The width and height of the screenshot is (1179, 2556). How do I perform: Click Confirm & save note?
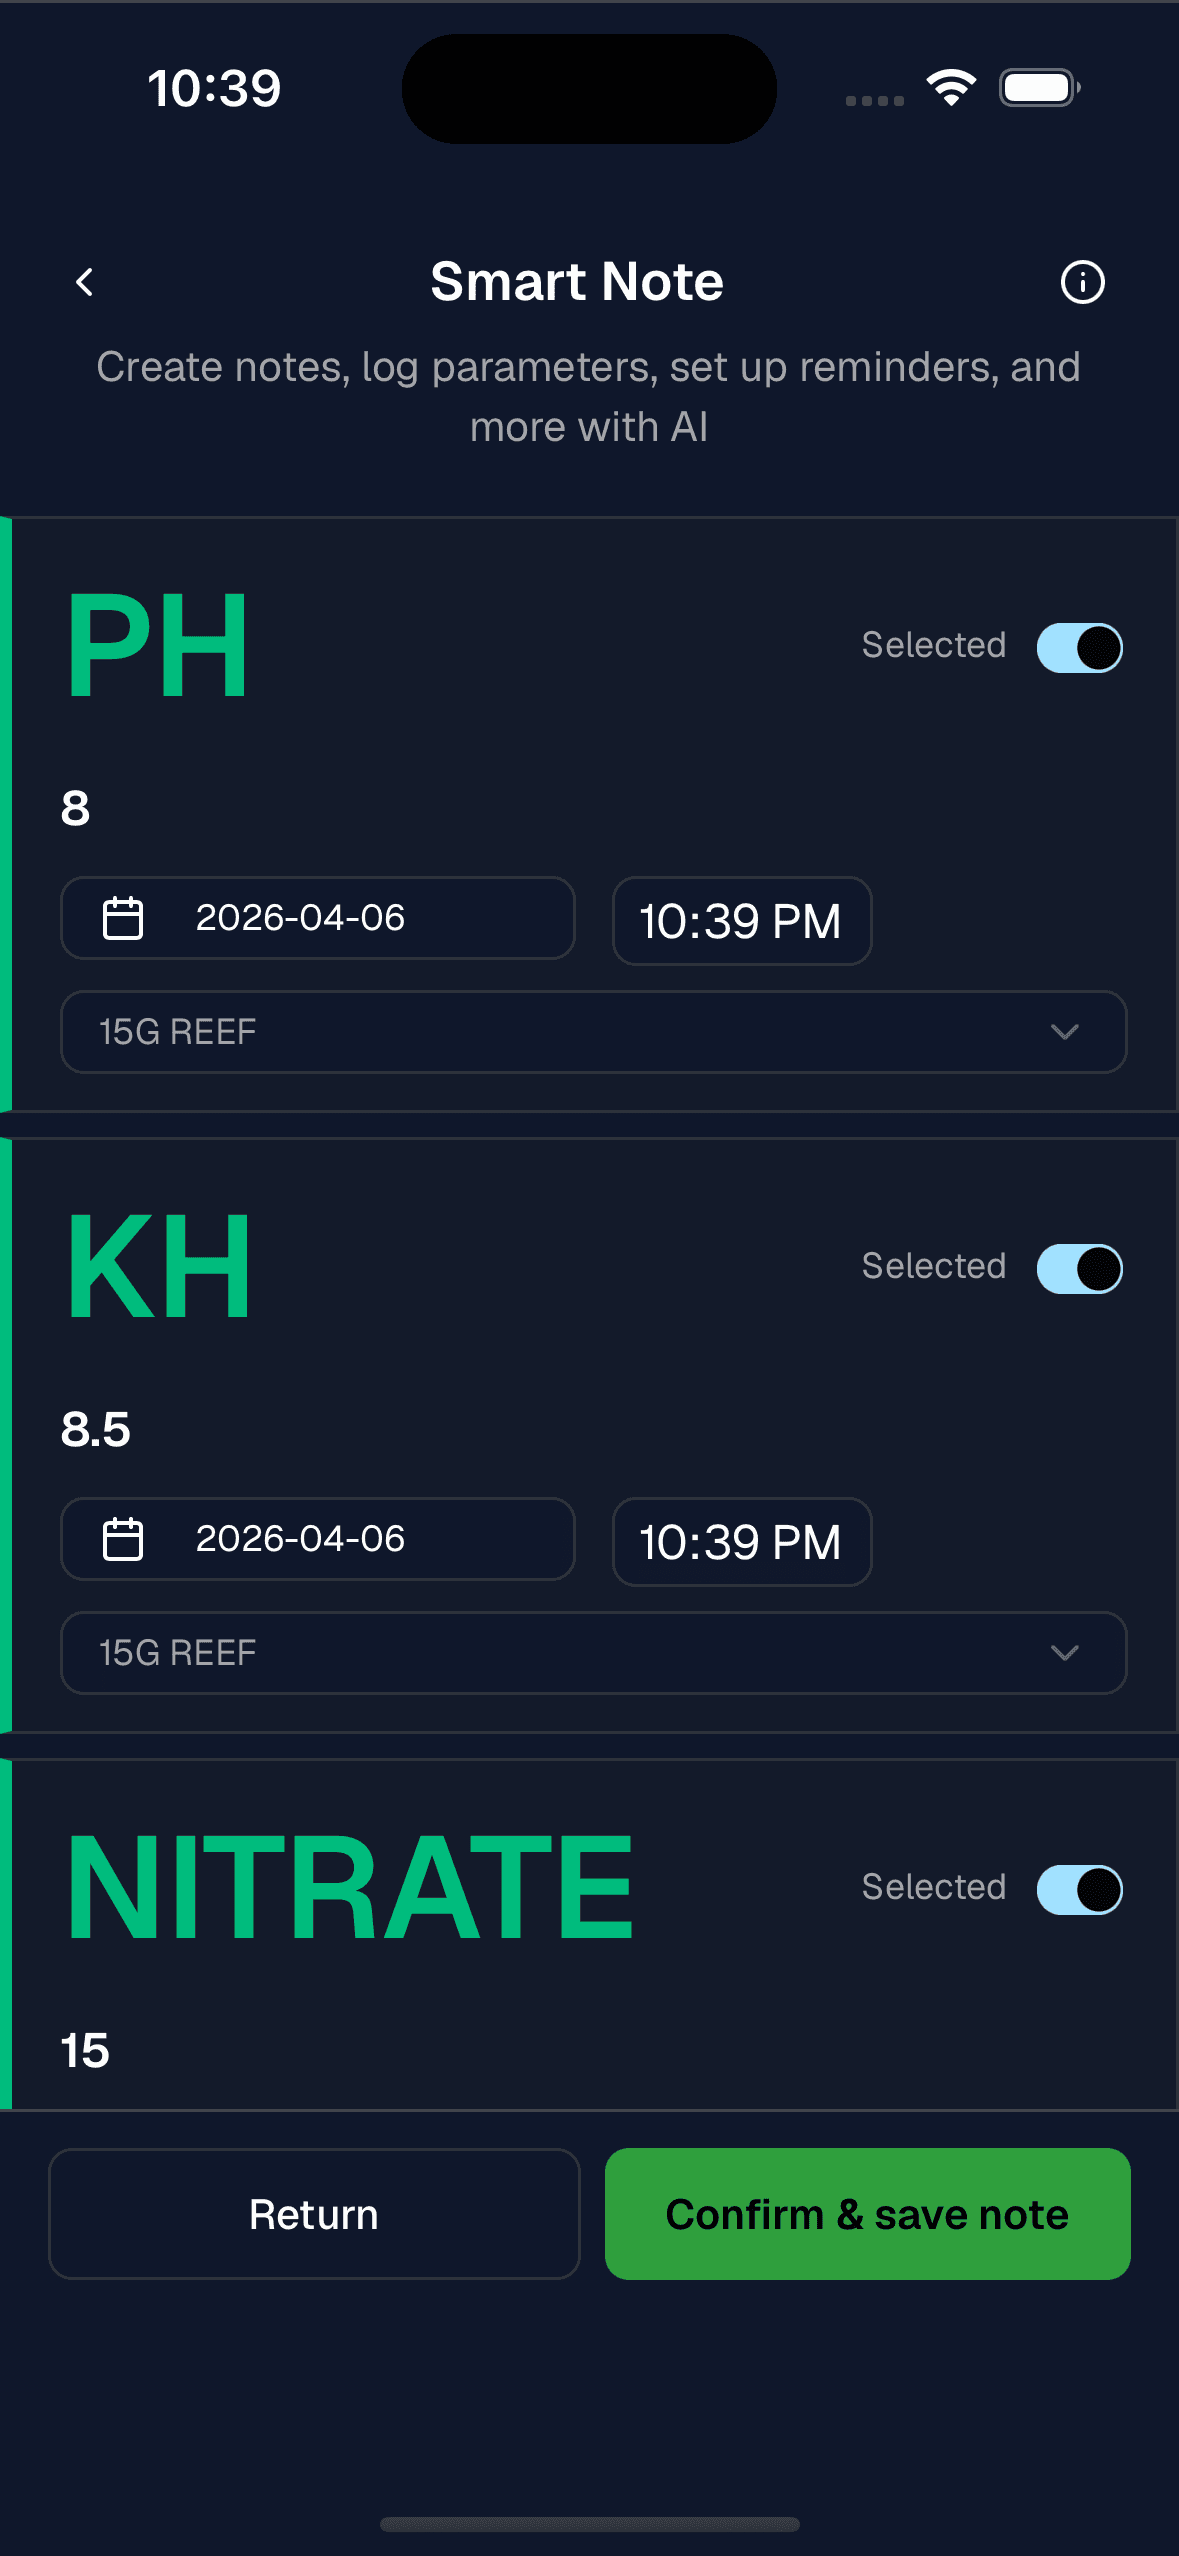tap(867, 2214)
